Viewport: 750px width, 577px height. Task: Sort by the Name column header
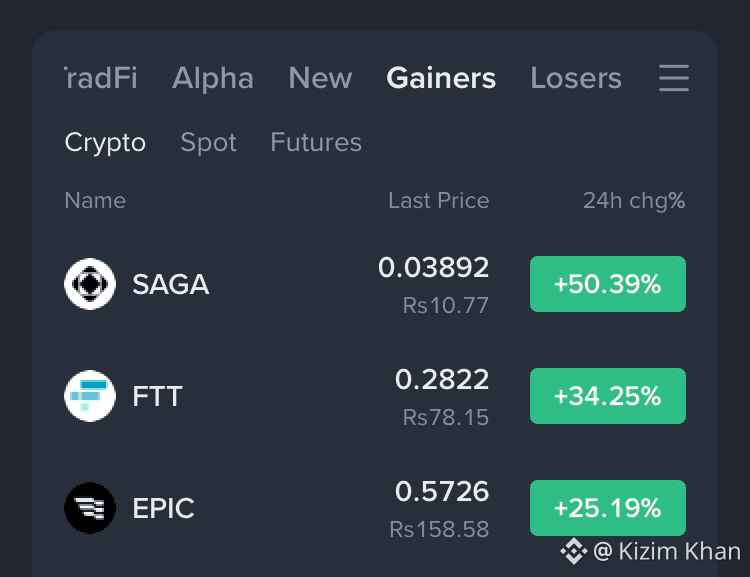coord(95,200)
